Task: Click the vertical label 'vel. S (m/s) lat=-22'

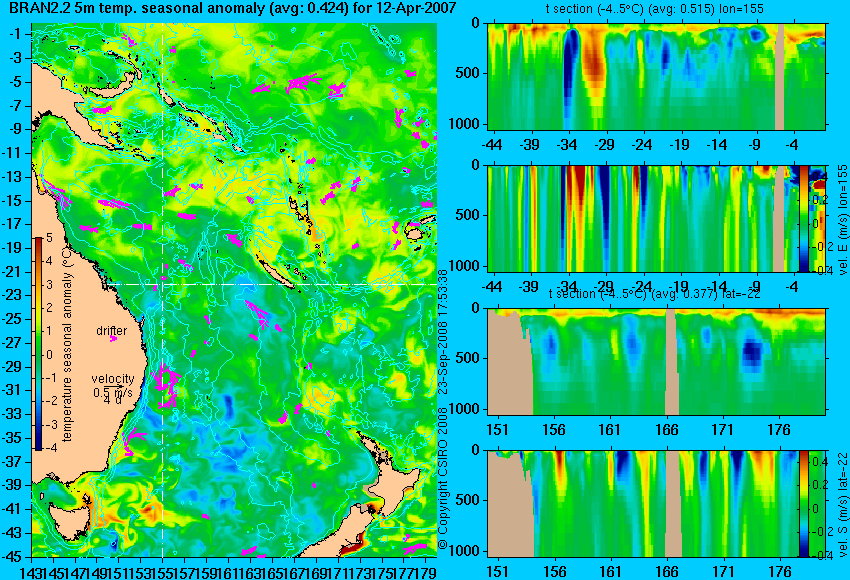Action: coord(843,504)
